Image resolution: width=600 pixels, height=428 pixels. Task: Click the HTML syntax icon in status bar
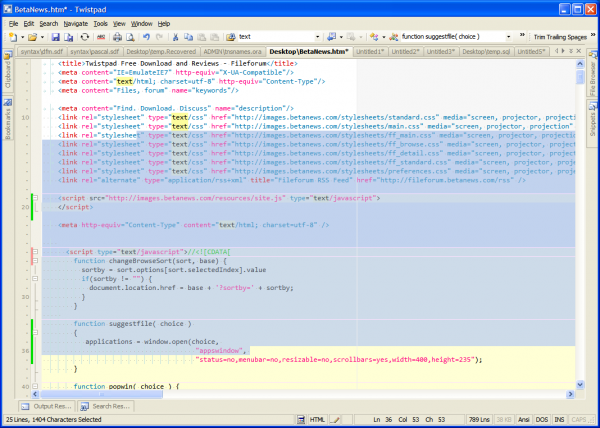[302, 419]
